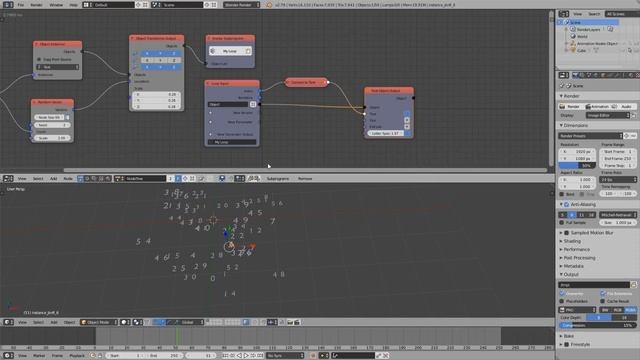
Task: Click the play animation button in timeline
Action: tap(246, 356)
